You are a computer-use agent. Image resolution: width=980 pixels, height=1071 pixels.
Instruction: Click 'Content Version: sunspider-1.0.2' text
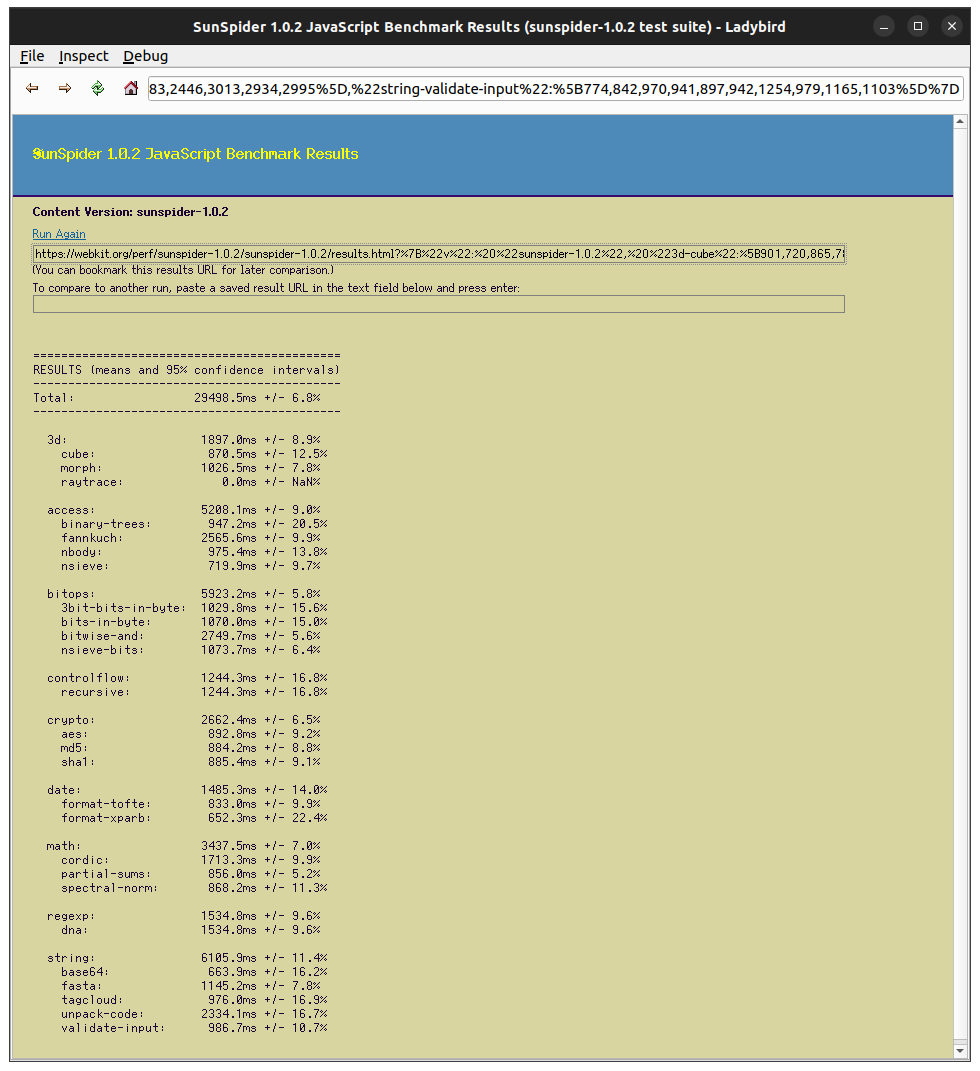(x=130, y=212)
